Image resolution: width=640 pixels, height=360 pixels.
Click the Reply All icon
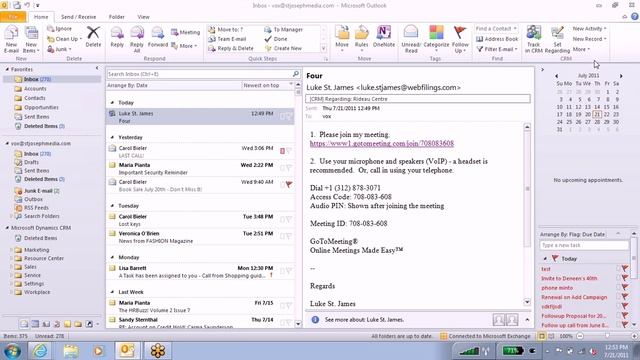137,39
